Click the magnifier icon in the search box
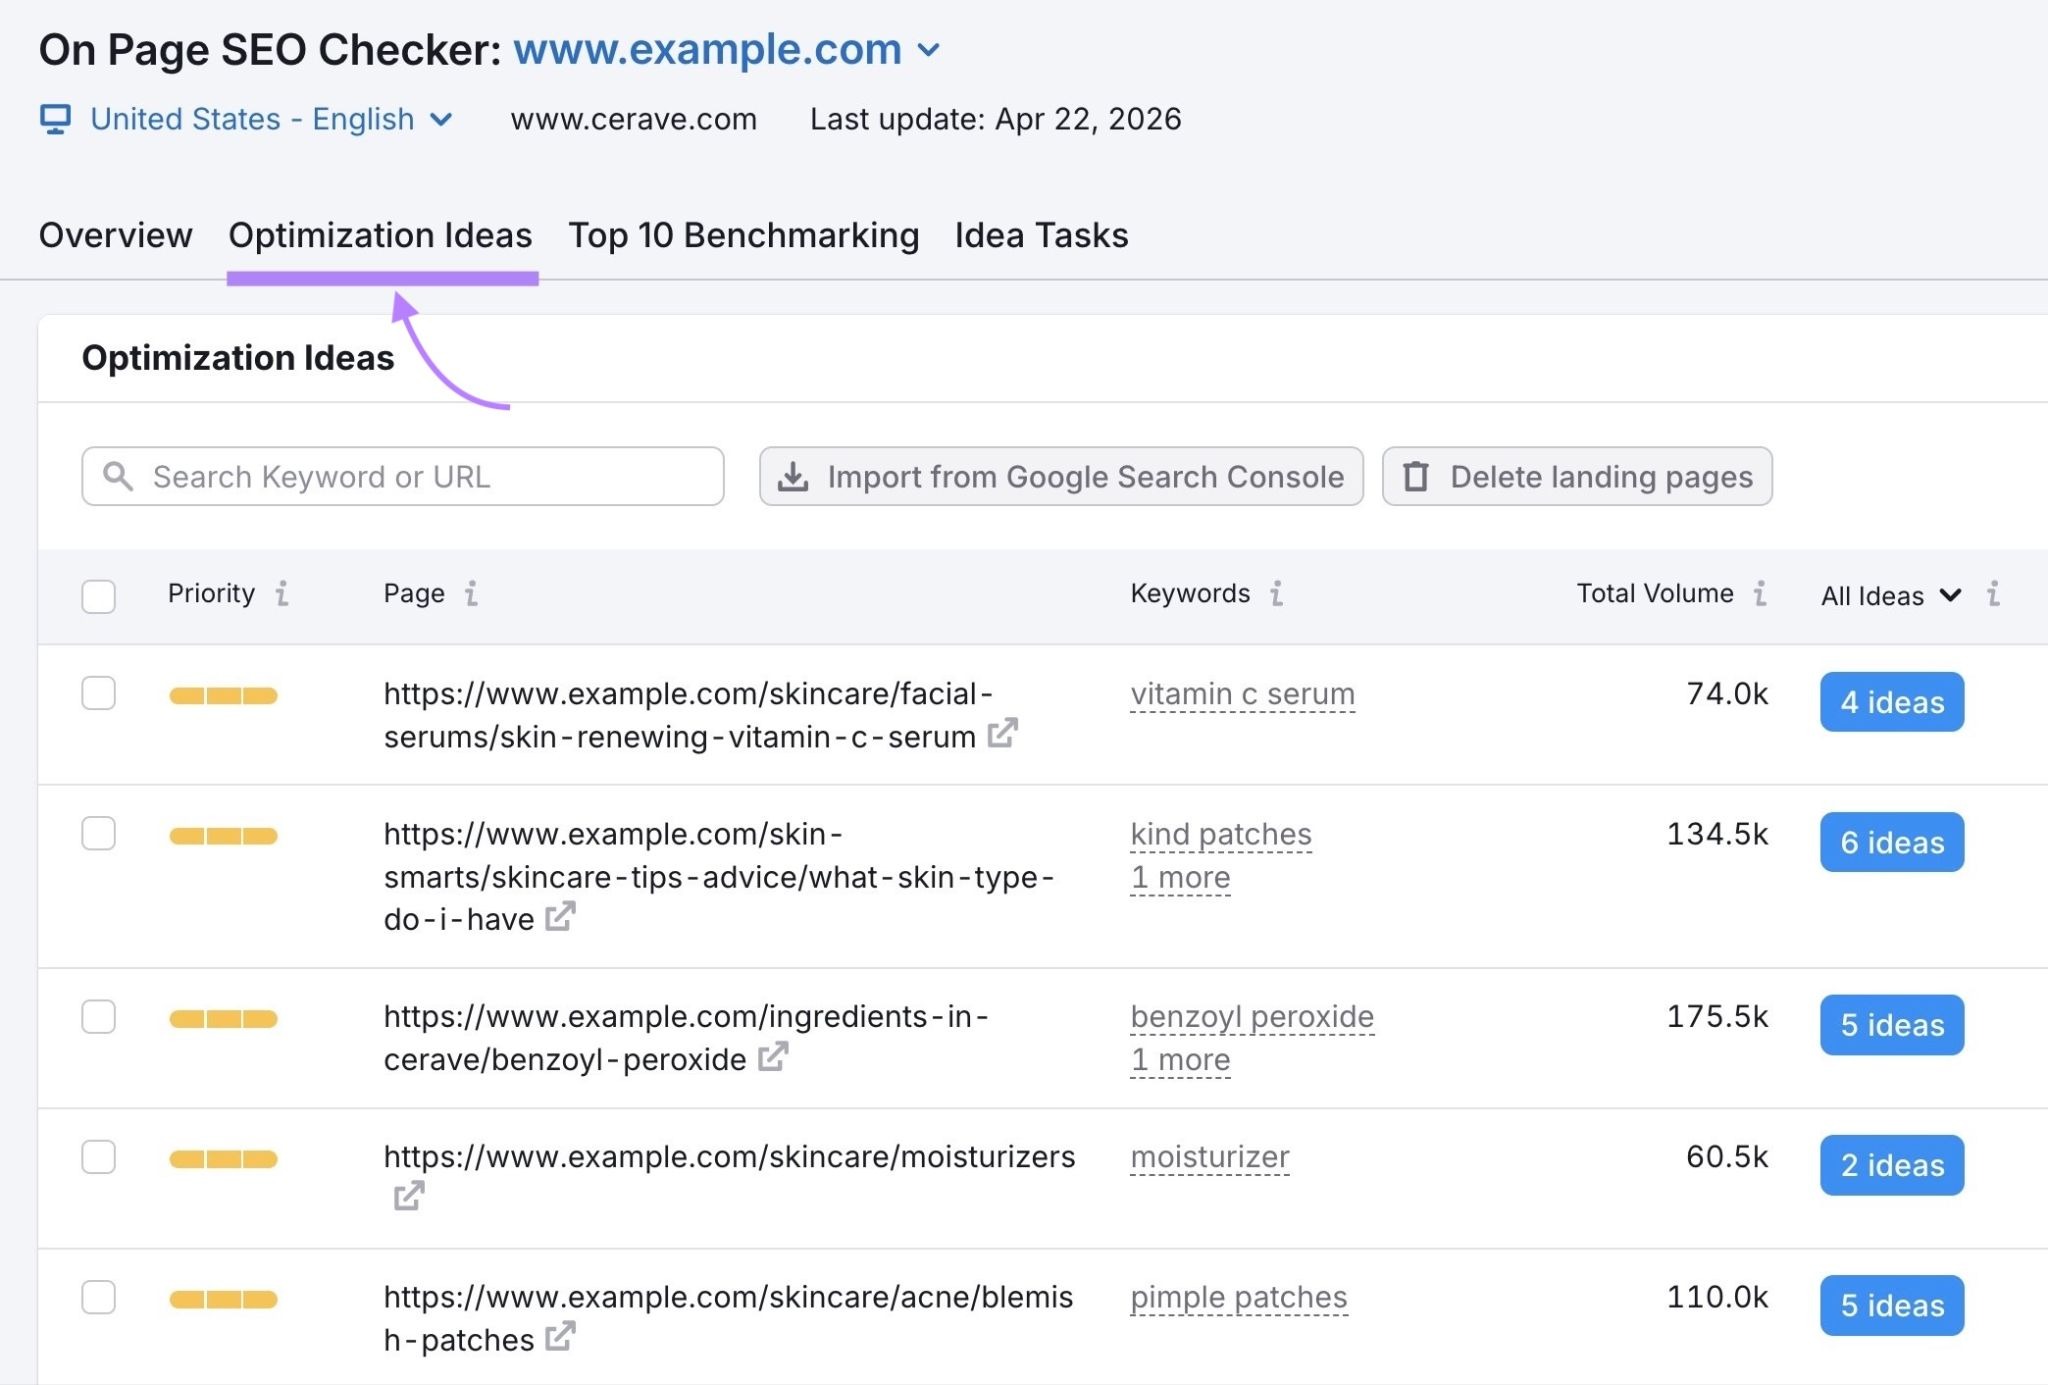Viewport: 2048px width, 1385px height. [x=118, y=476]
